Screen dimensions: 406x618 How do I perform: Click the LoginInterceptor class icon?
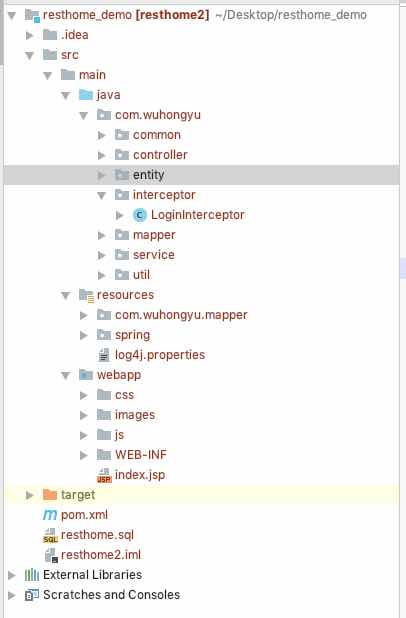coord(139,215)
